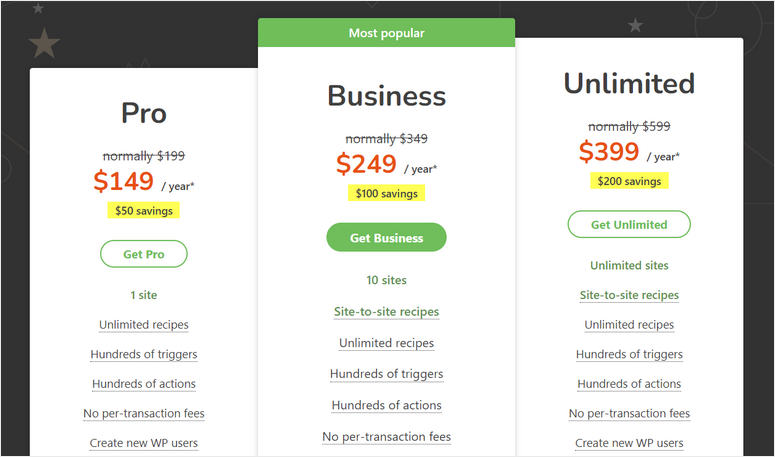This screenshot has height=457, width=775.
Task: Select Hundreds of triggers in Unlimited plan
Action: pos(629,355)
